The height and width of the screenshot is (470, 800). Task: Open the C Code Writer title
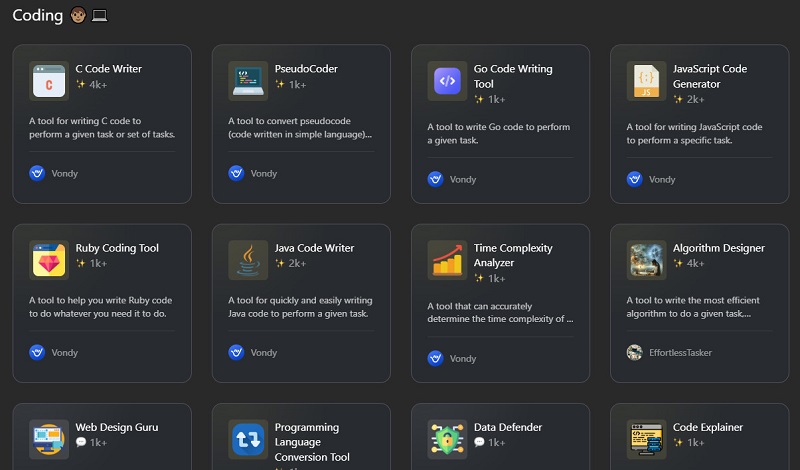(x=109, y=69)
